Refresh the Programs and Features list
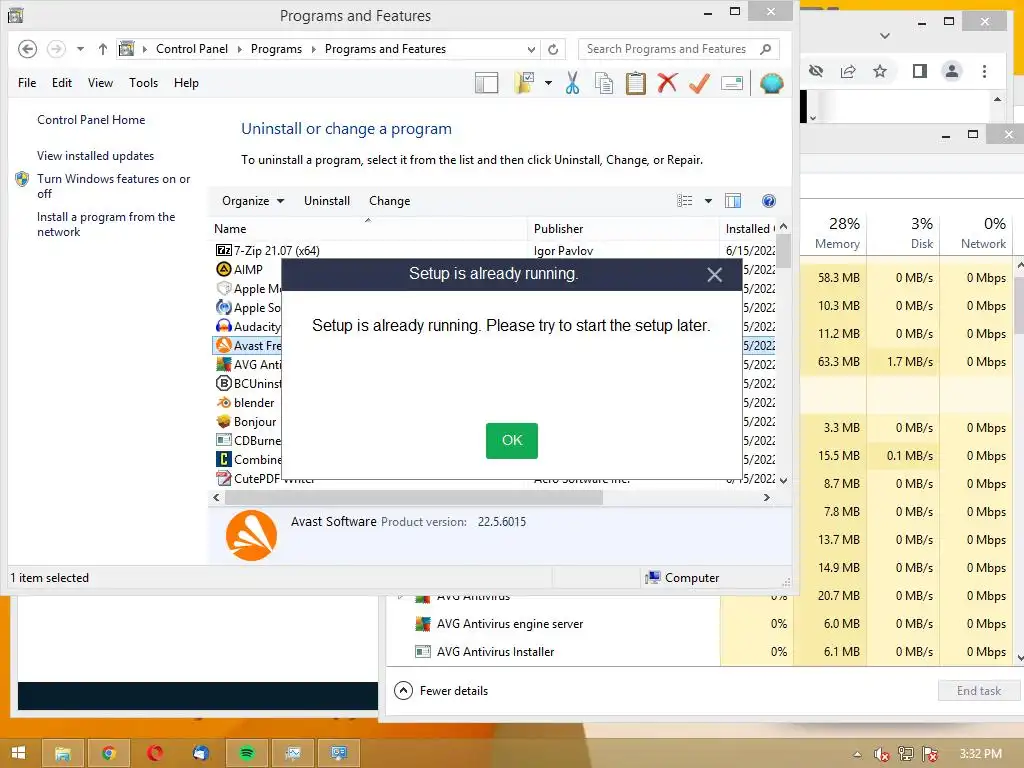This screenshot has height=768, width=1024. click(553, 49)
